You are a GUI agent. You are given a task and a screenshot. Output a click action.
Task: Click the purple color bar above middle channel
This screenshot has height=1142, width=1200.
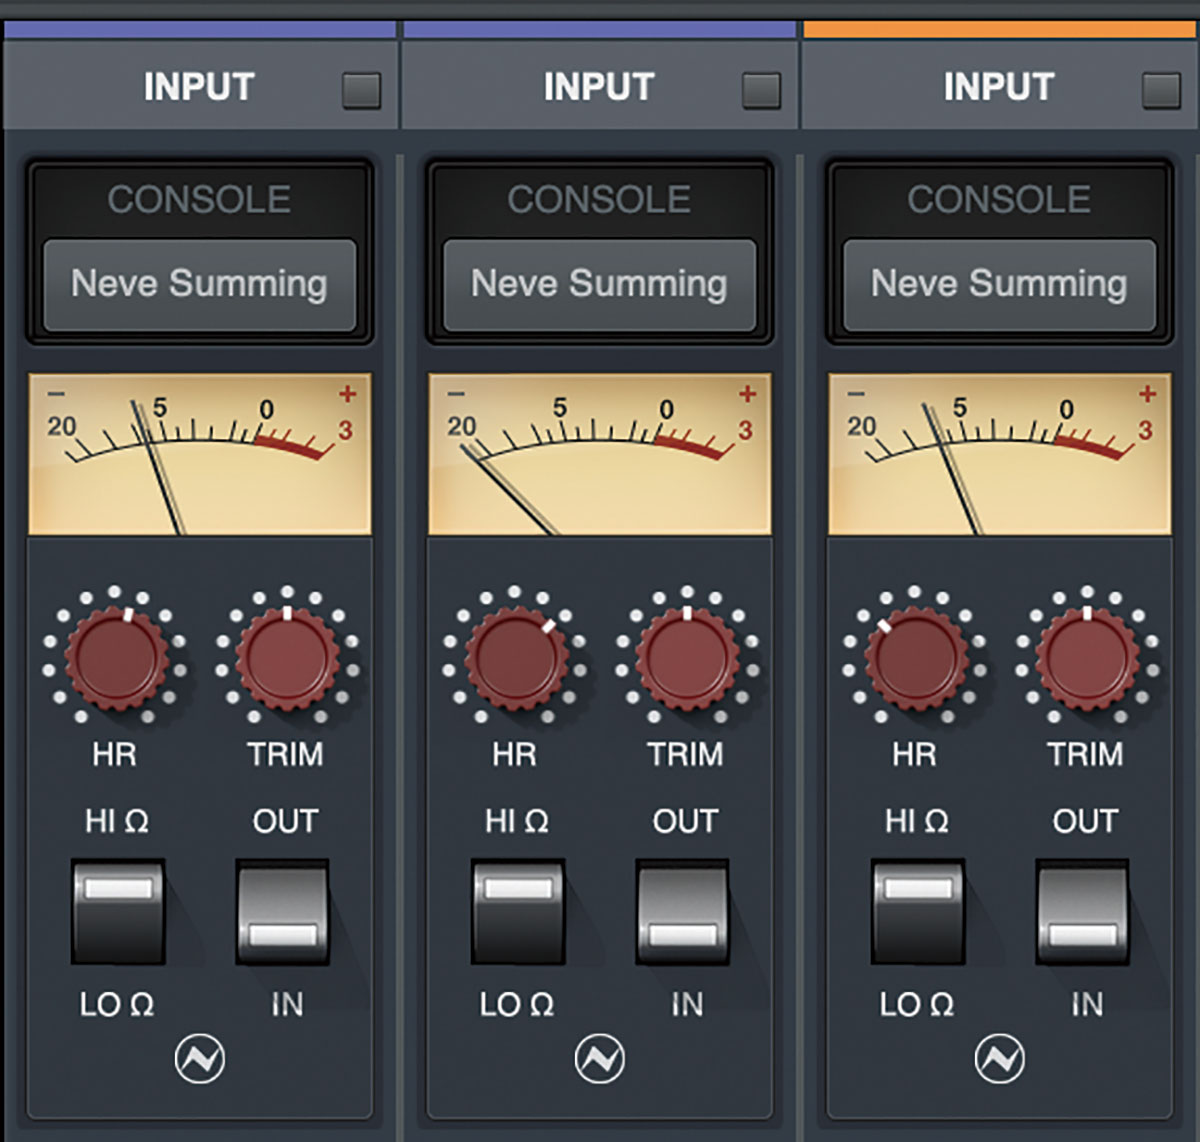point(600,30)
